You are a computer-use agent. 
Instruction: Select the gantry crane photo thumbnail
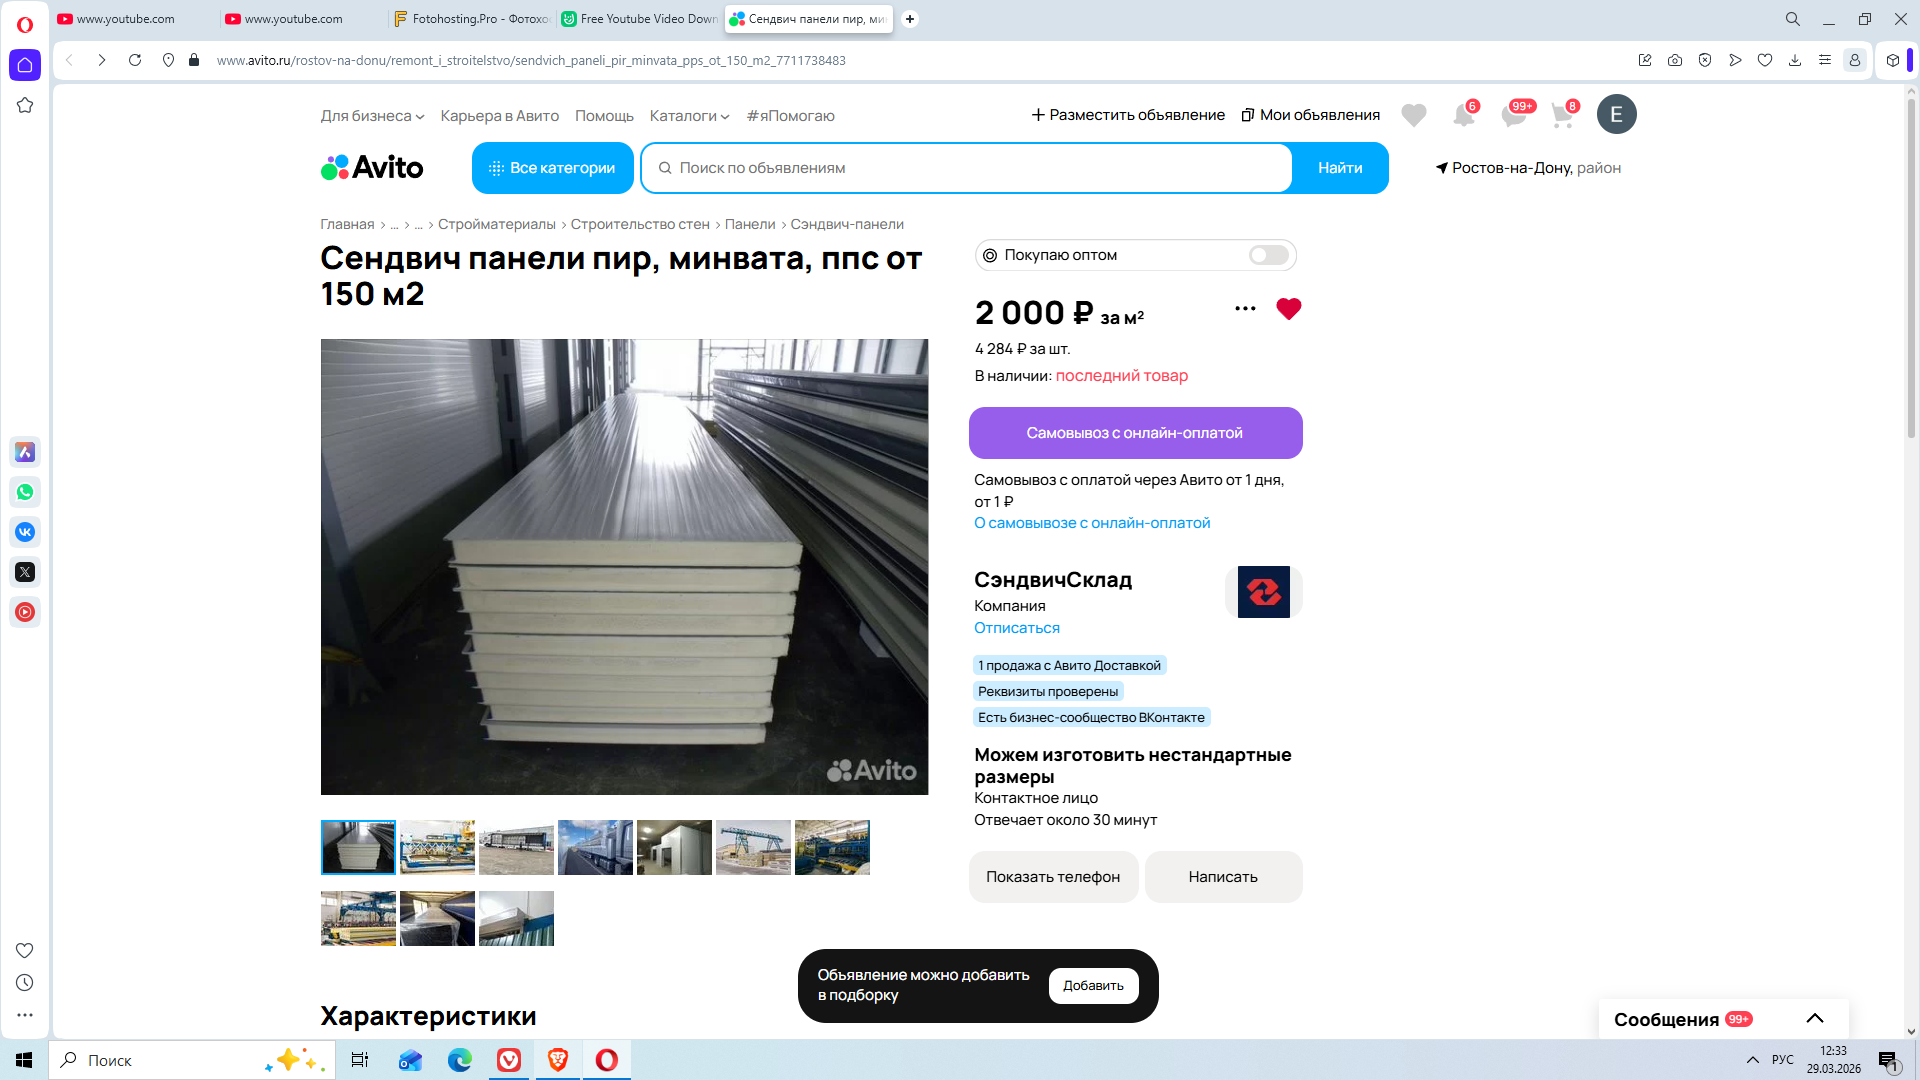pyautogui.click(x=753, y=847)
